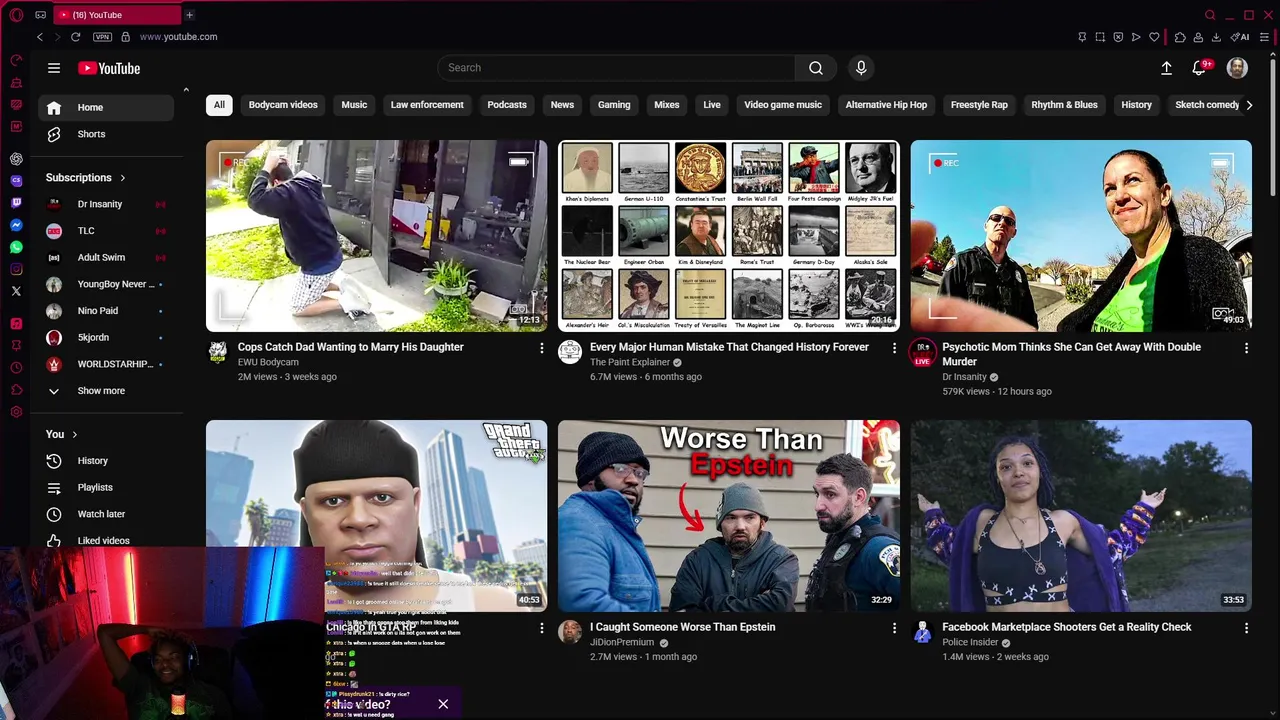The width and height of the screenshot is (1280, 720).
Task: Select the Gaming chip
Action: (614, 105)
